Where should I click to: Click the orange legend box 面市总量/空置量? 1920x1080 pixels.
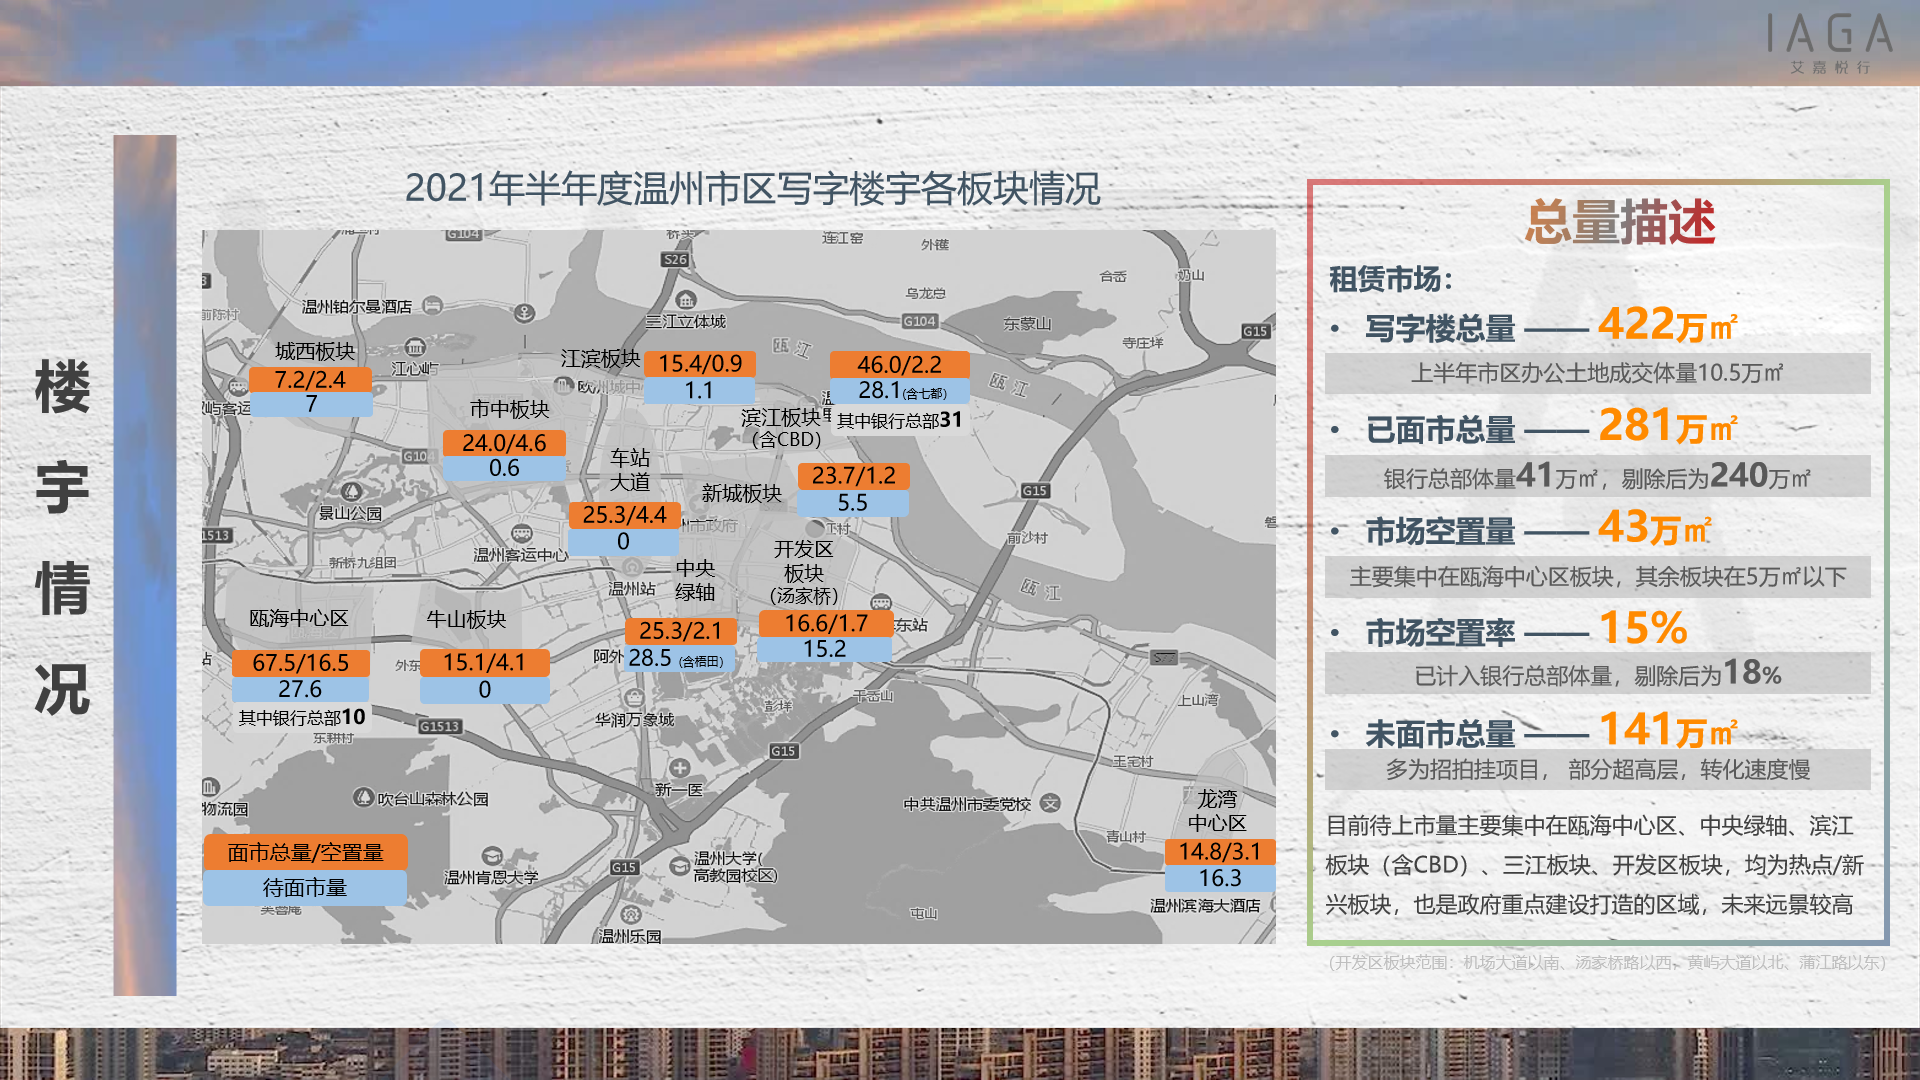pyautogui.click(x=305, y=852)
